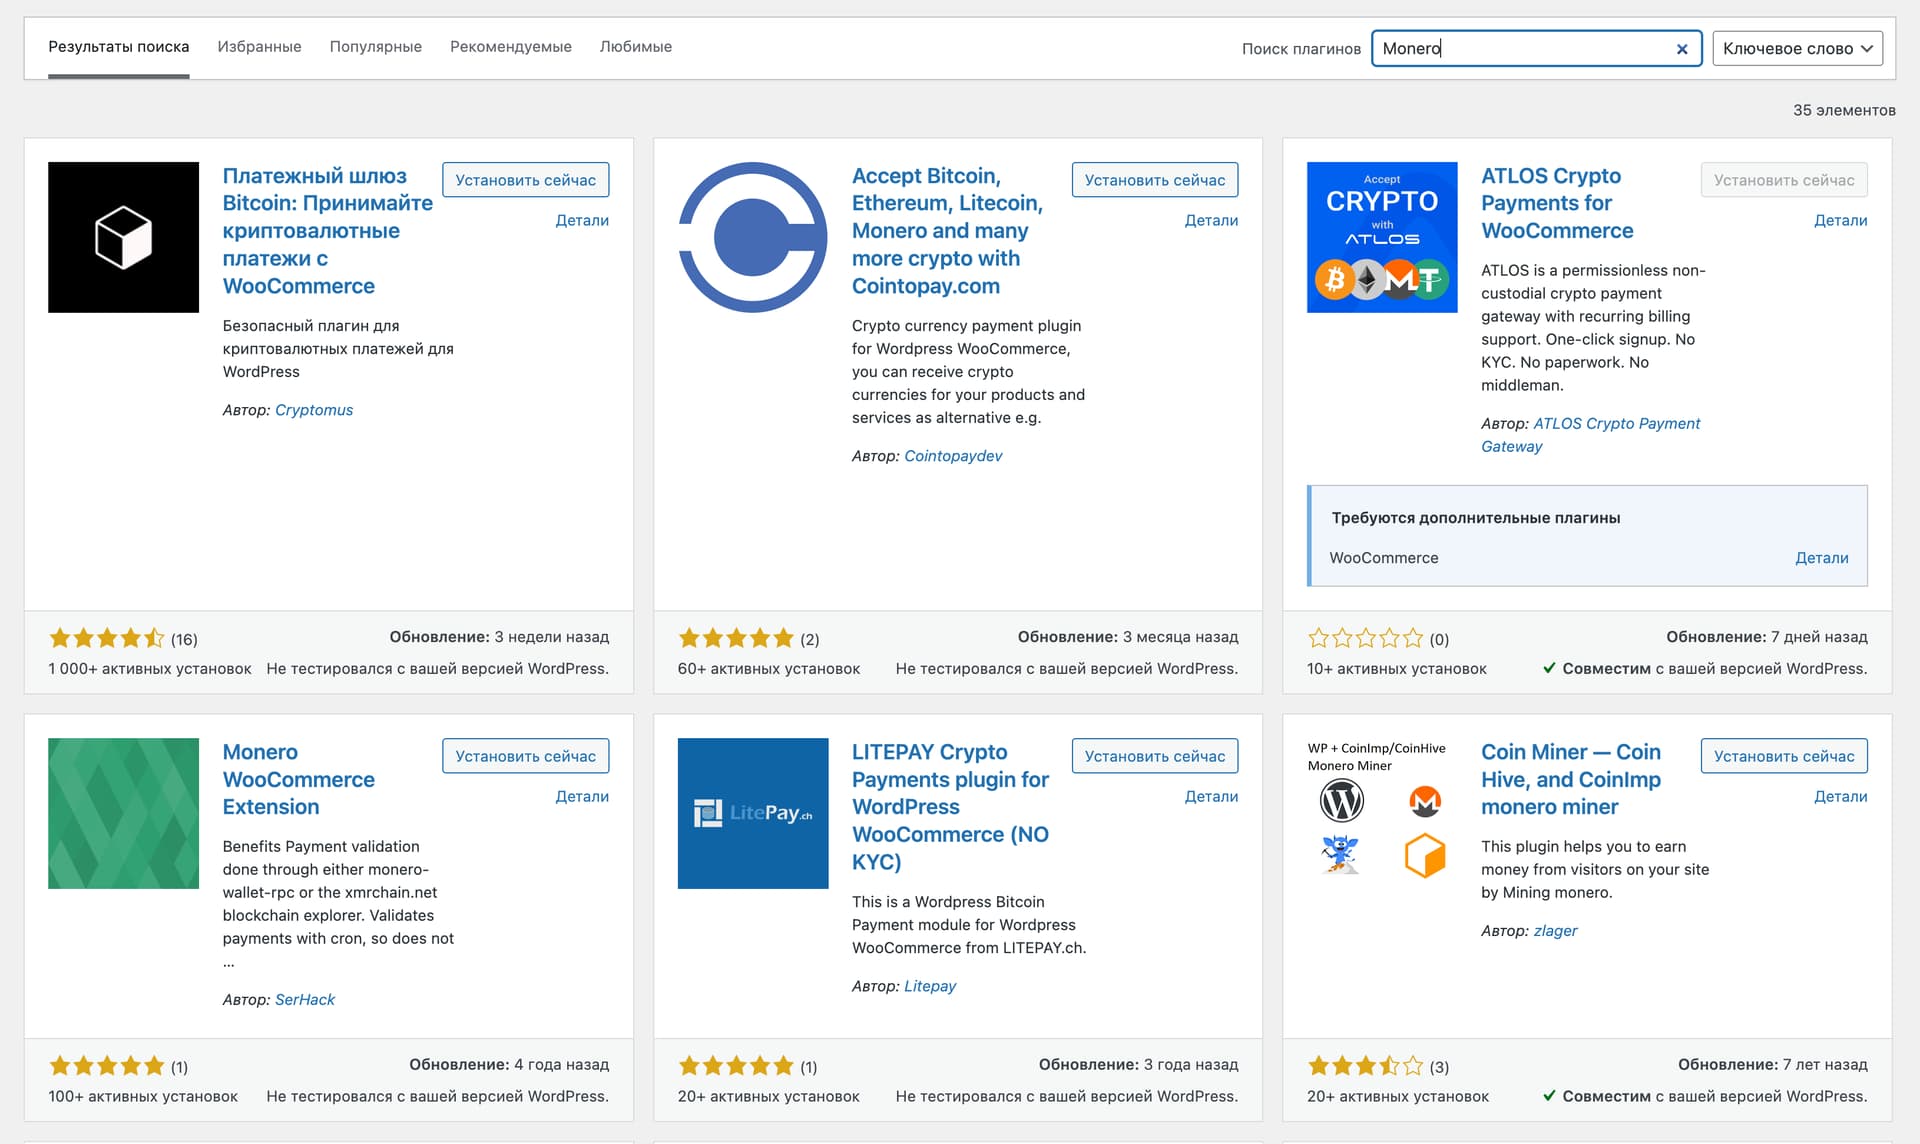Click the star rating of Cryptomus plugin
The width and height of the screenshot is (1920, 1144).
(x=106, y=638)
